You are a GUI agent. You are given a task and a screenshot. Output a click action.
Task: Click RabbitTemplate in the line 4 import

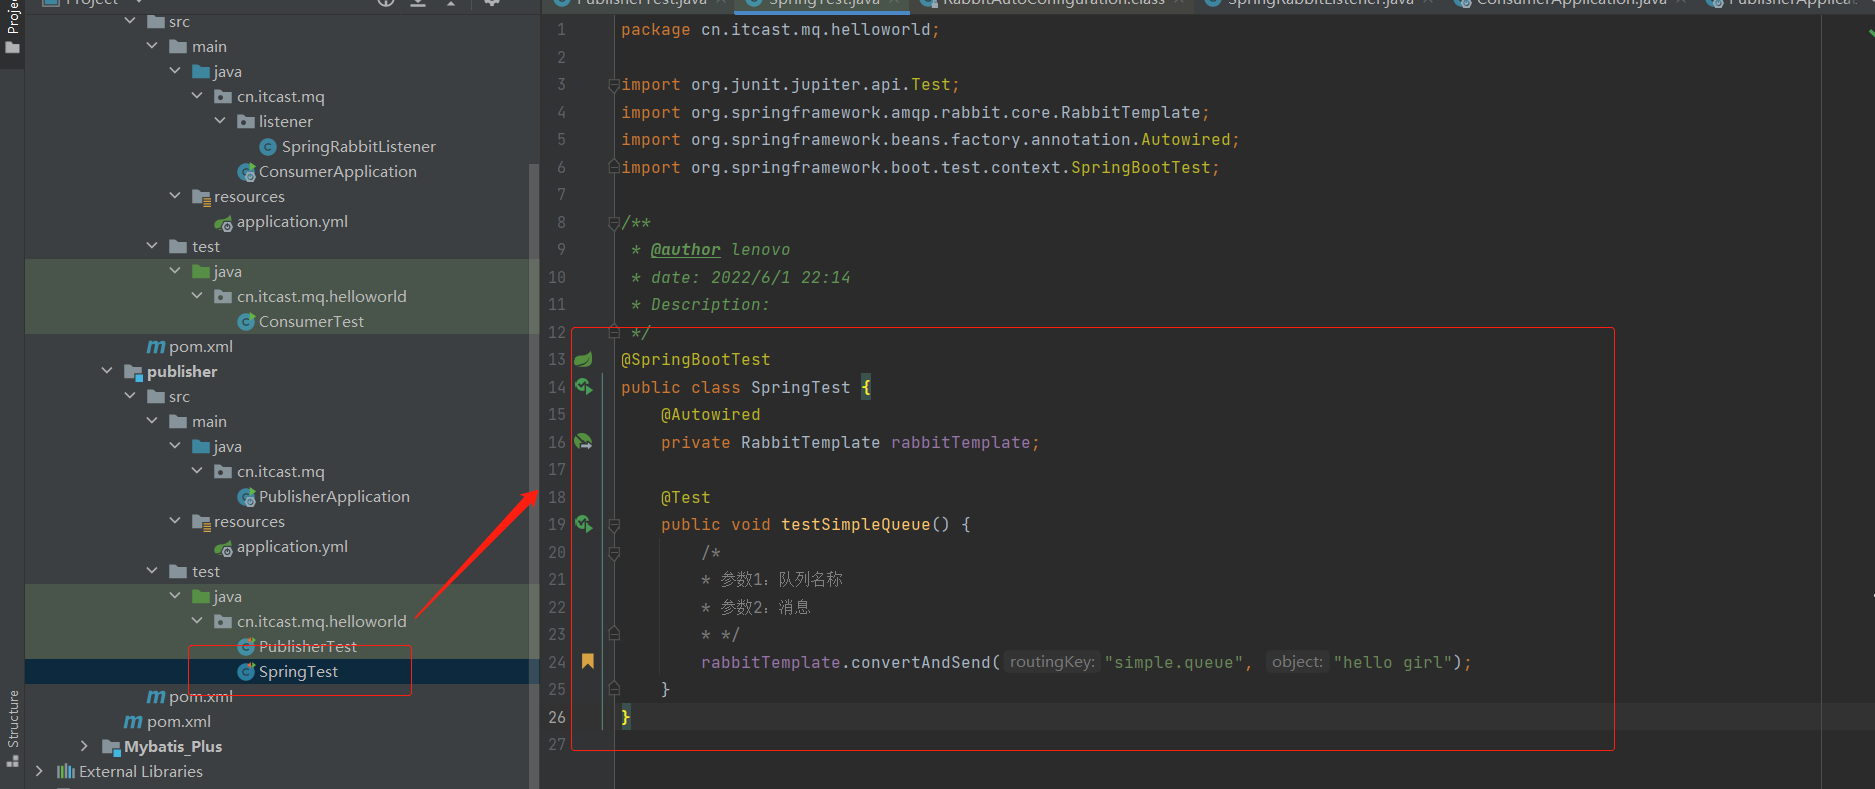coord(1130,113)
